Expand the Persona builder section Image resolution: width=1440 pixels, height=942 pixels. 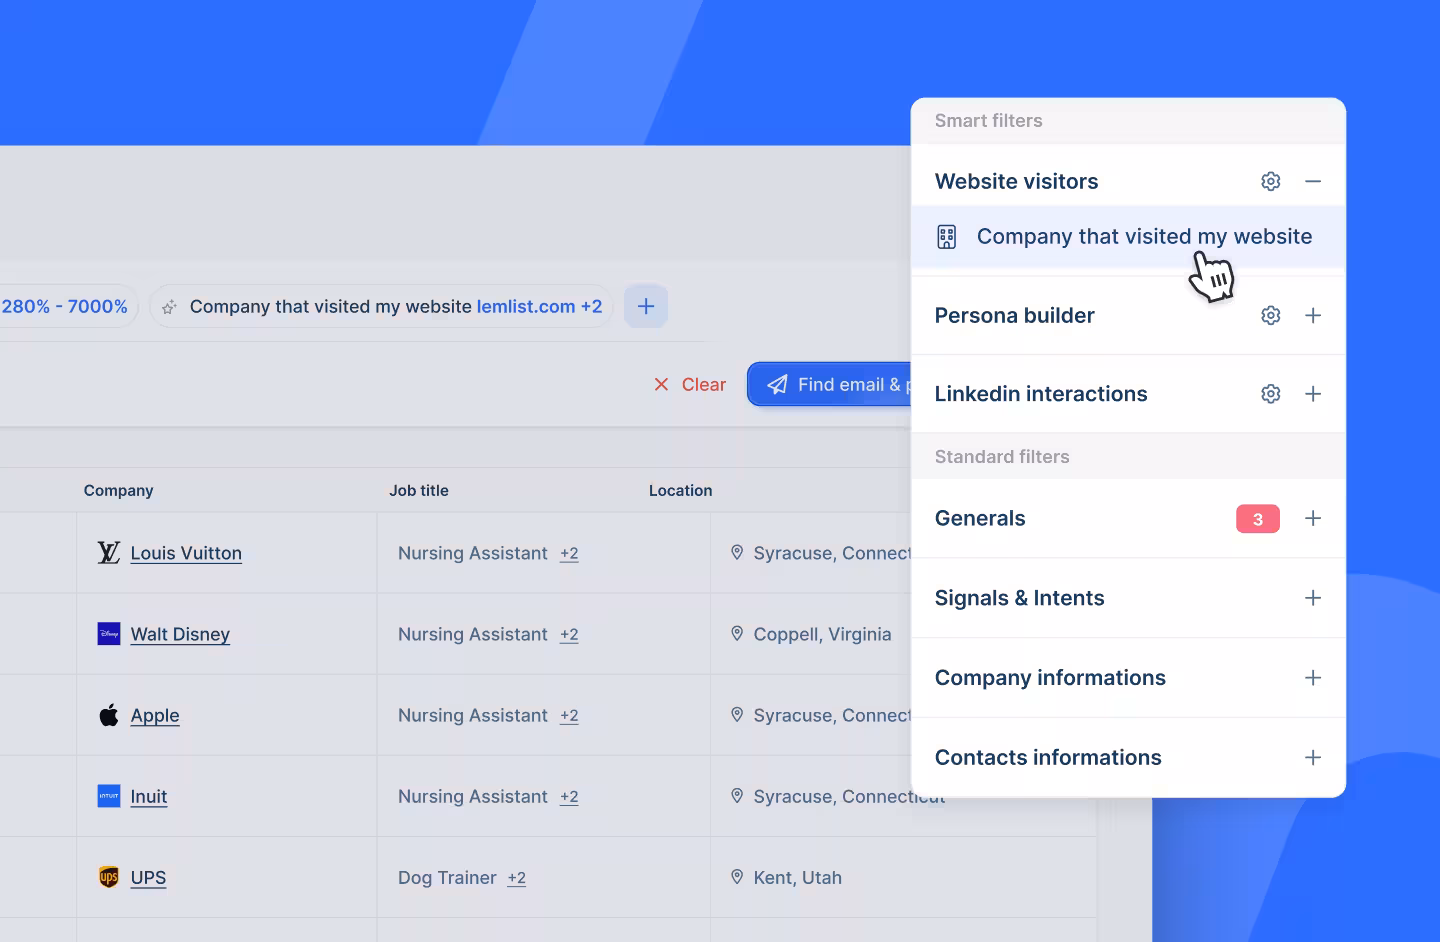pyautogui.click(x=1313, y=315)
